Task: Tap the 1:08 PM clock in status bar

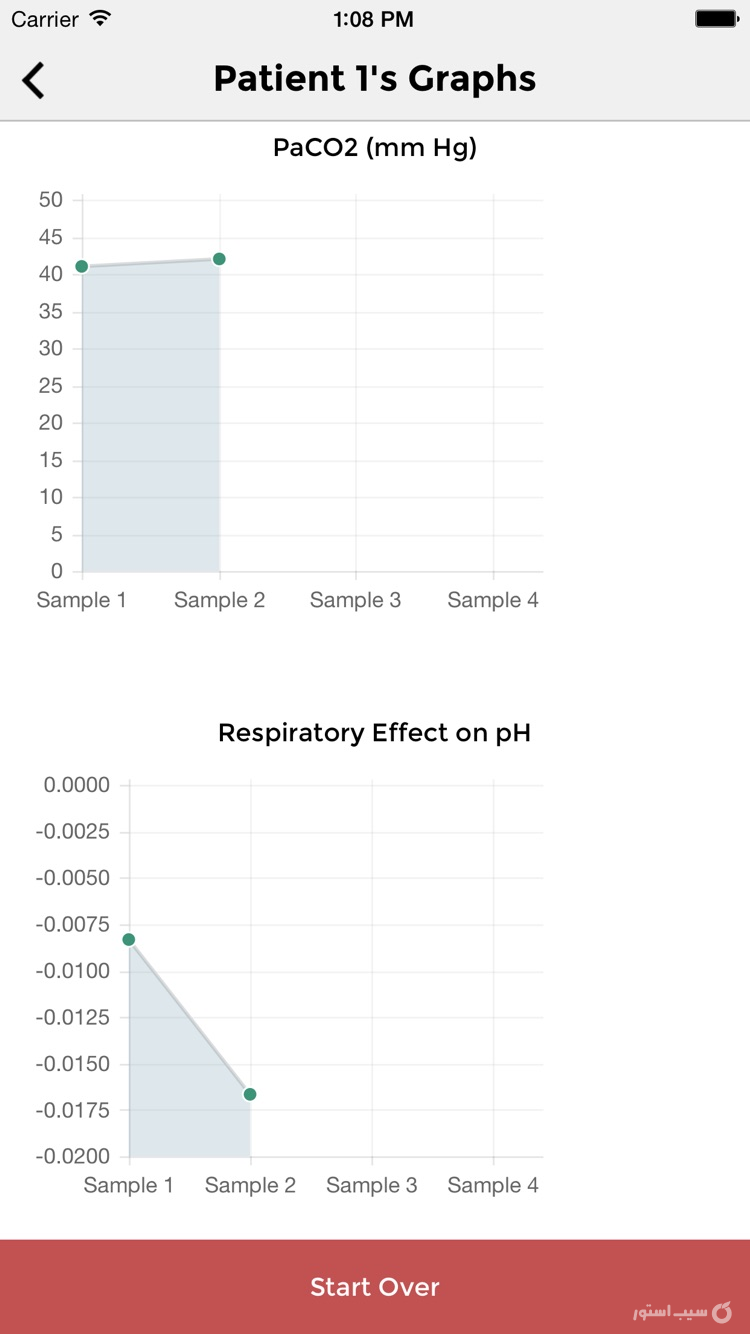Action: tap(374, 18)
